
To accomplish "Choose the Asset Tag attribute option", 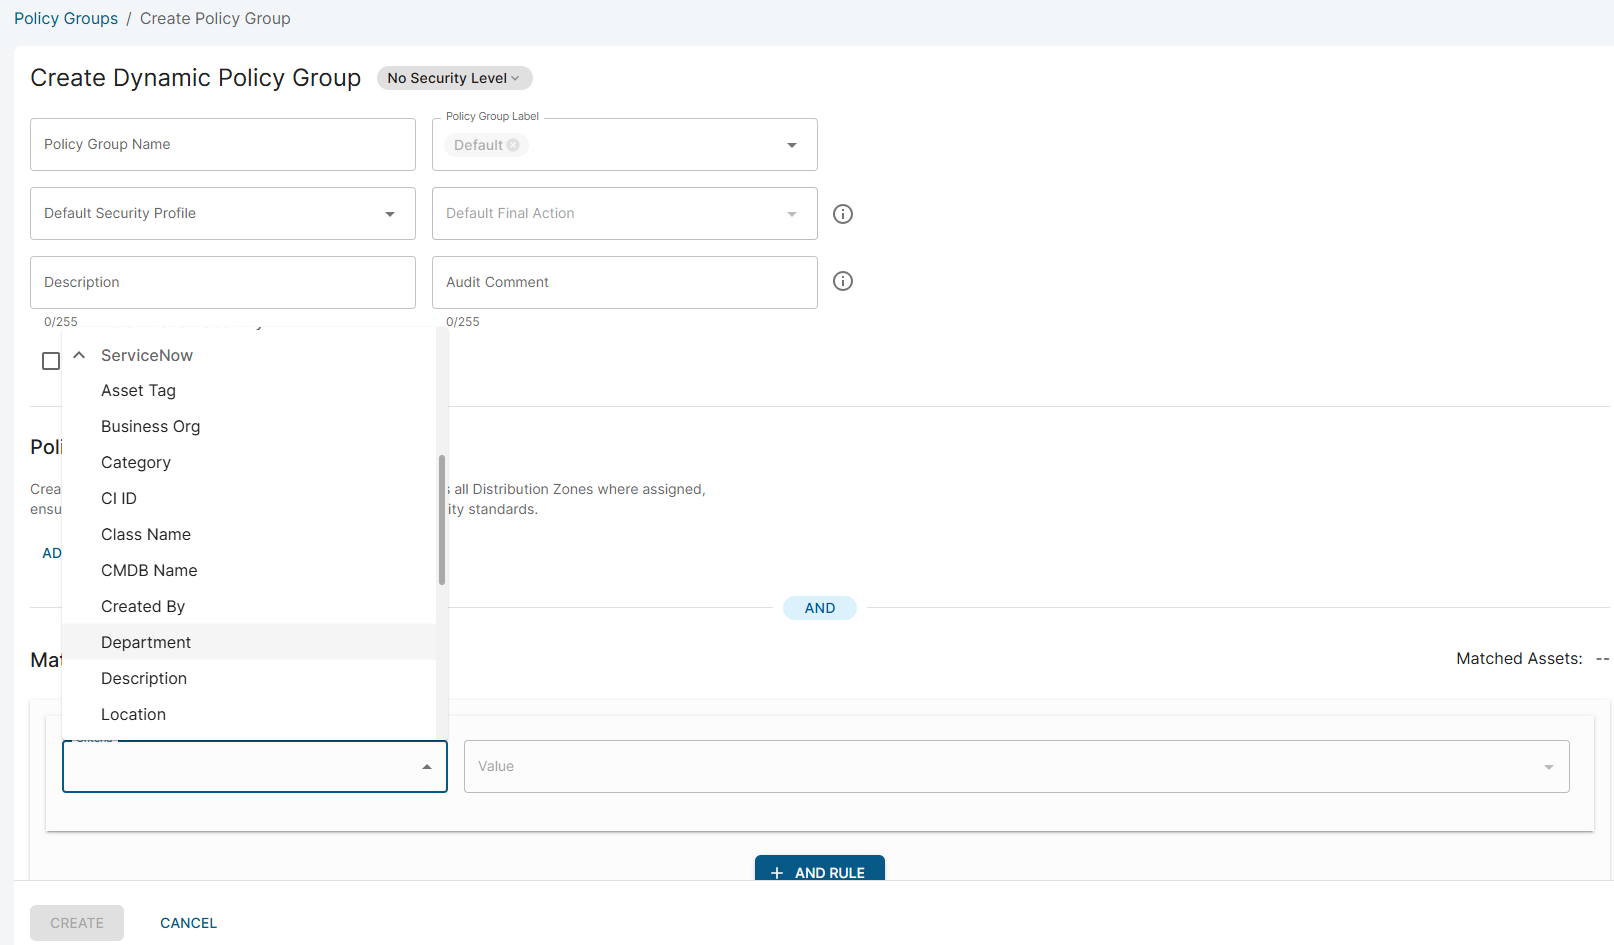I will coord(138,390).
